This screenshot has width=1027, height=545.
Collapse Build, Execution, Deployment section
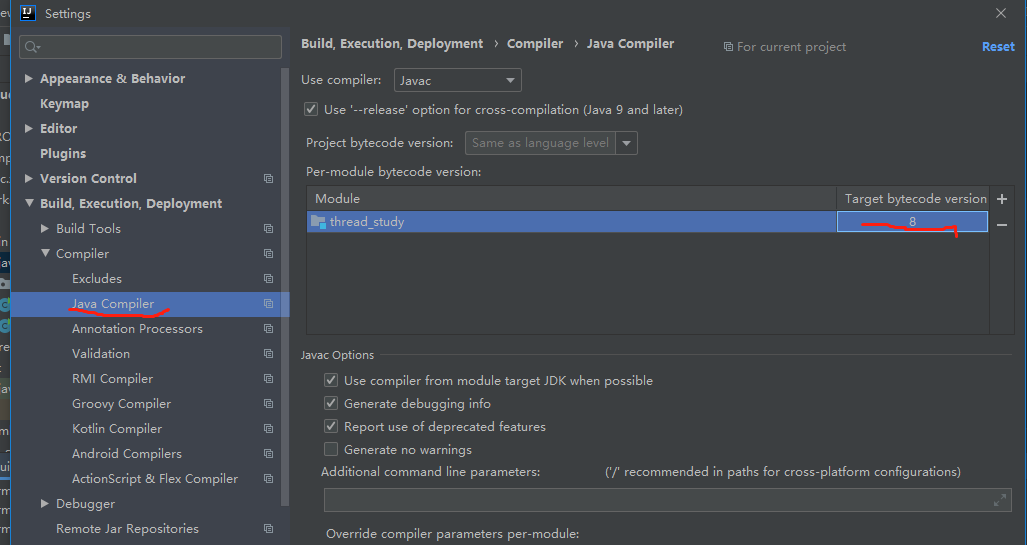29,203
